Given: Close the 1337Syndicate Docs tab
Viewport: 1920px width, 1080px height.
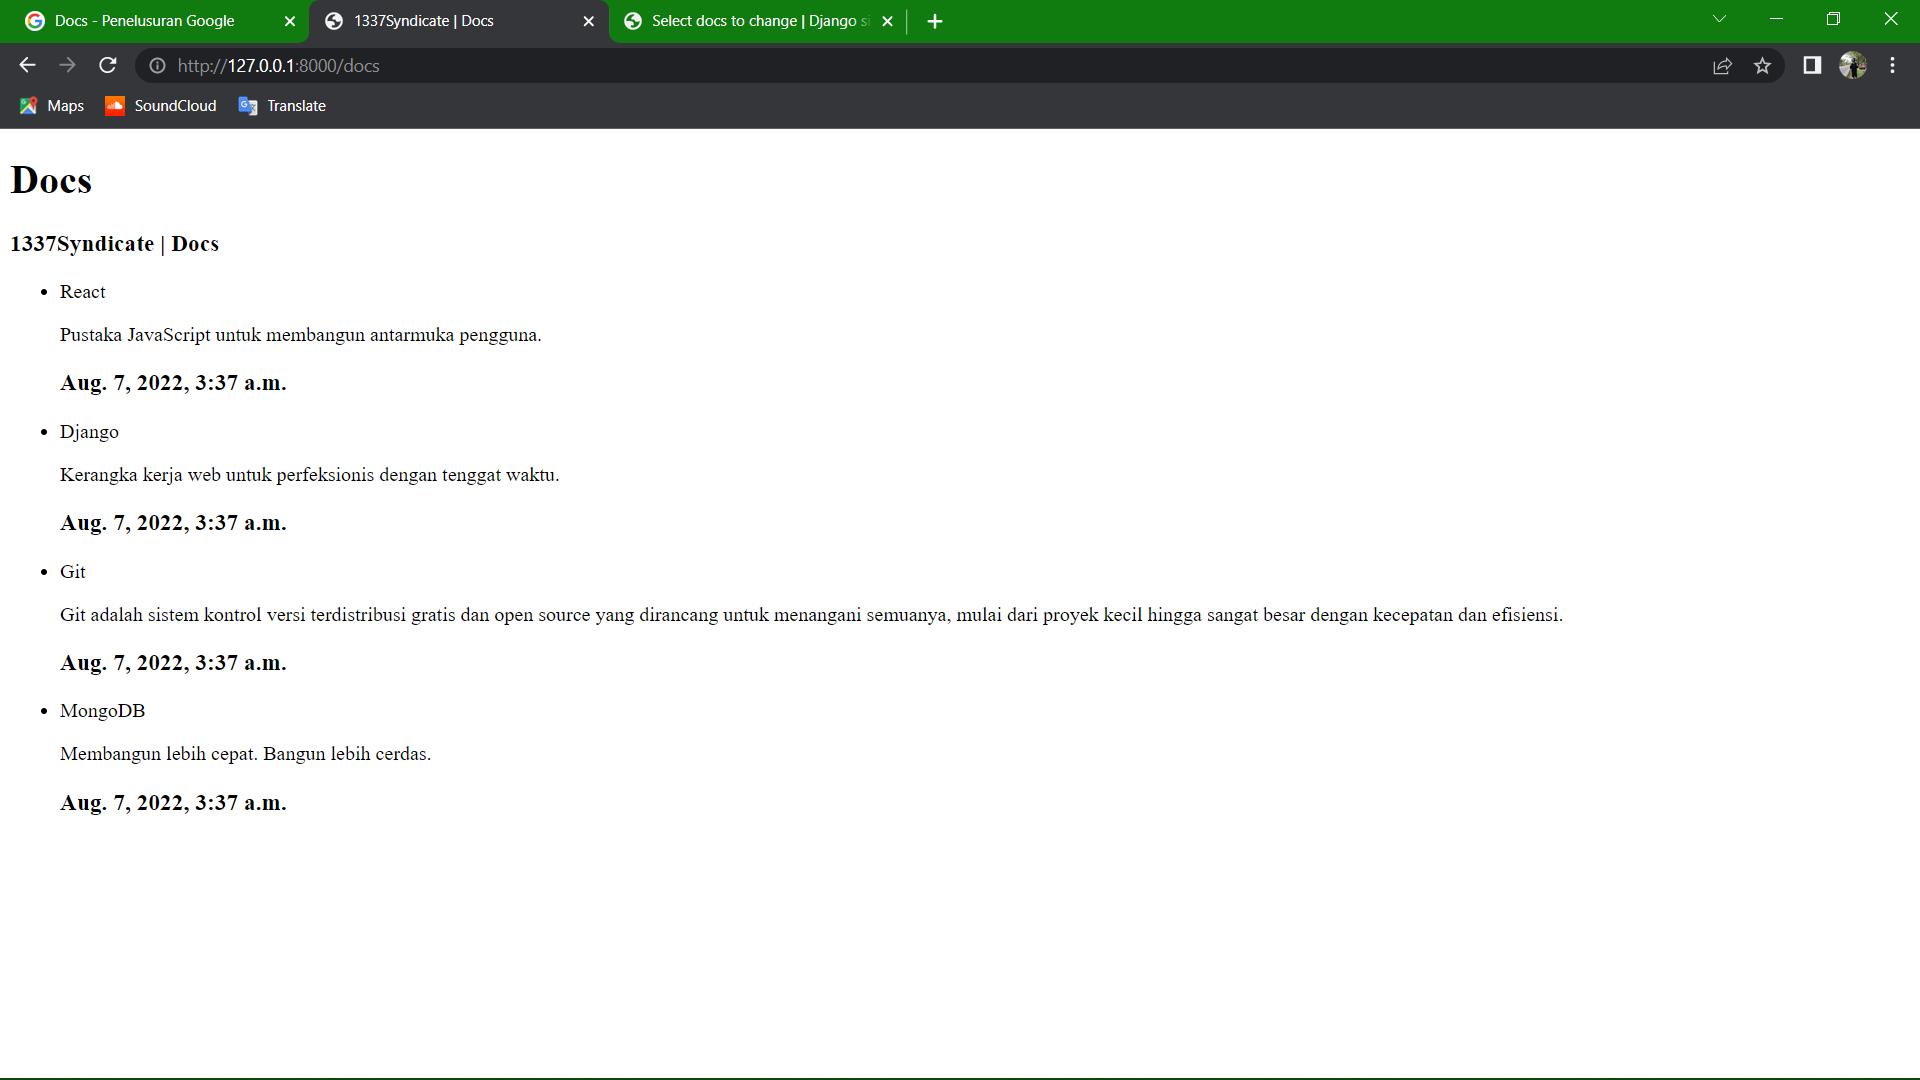Looking at the screenshot, I should click(x=588, y=21).
